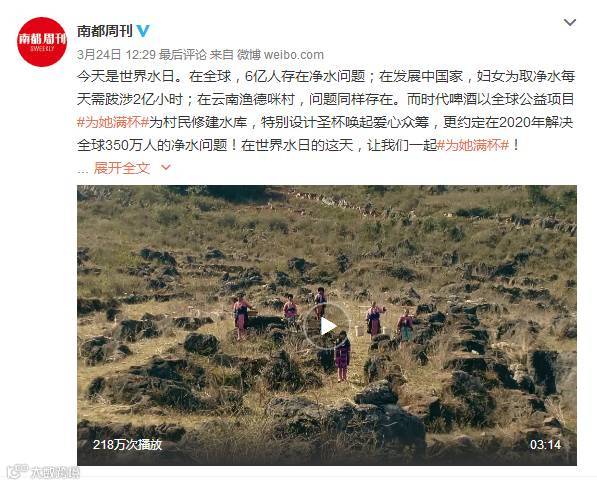This screenshot has height=485, width=597.
Task: Click the 03:14 video duration label
Action: (x=545, y=445)
